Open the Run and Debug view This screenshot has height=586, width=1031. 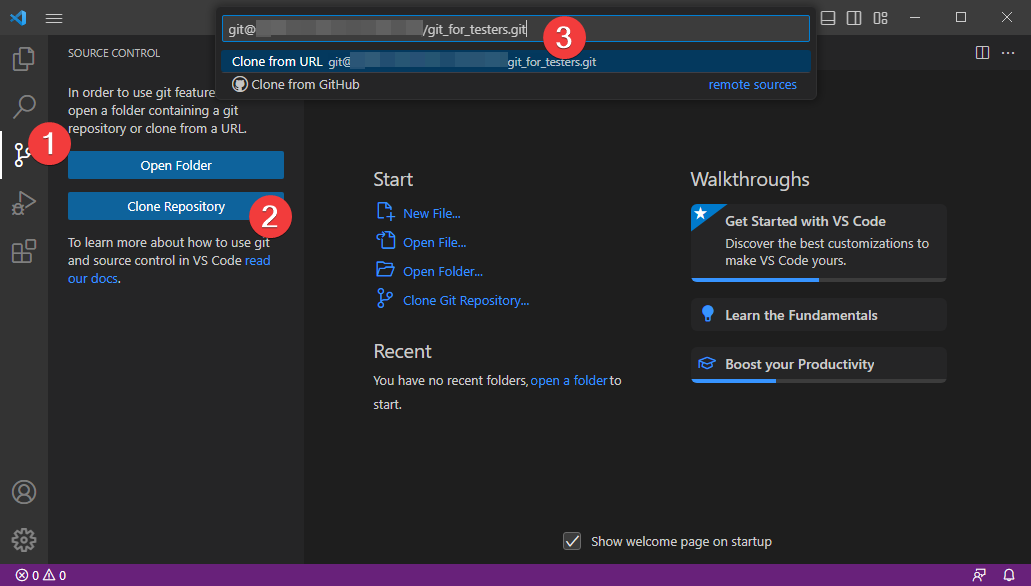24,203
